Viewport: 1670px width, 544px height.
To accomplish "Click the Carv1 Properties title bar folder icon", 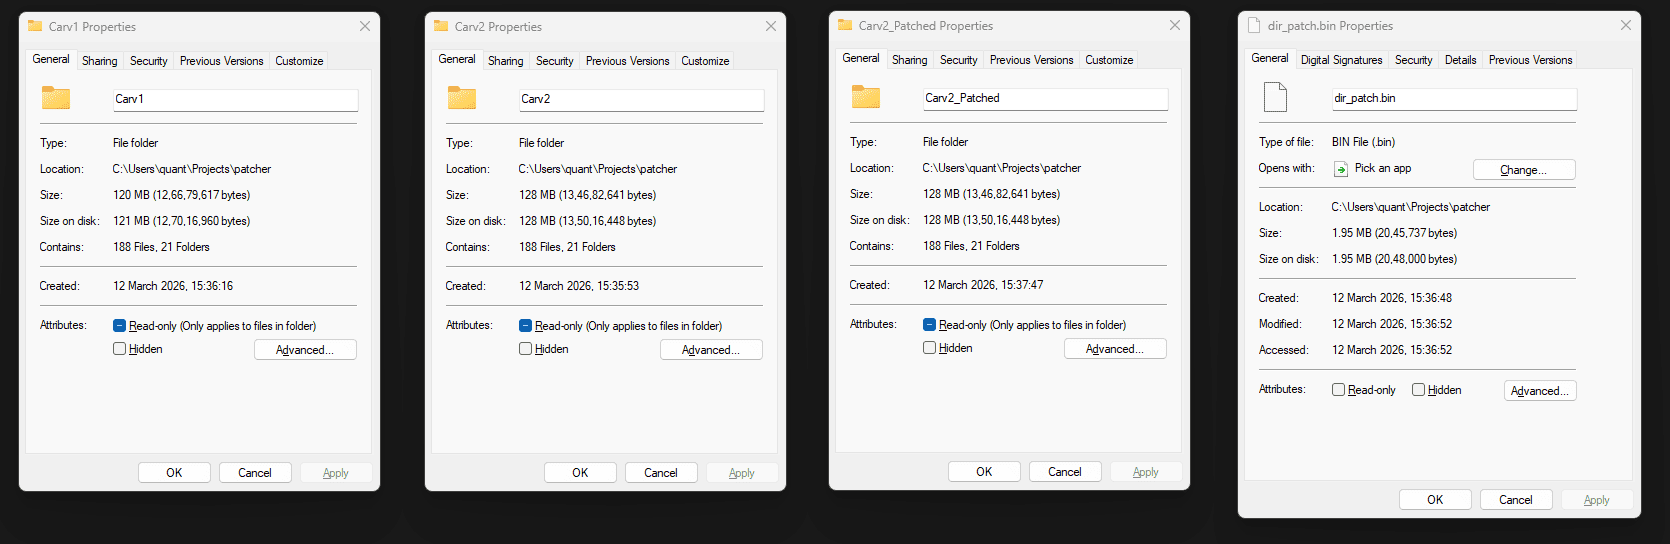I will click(x=35, y=26).
